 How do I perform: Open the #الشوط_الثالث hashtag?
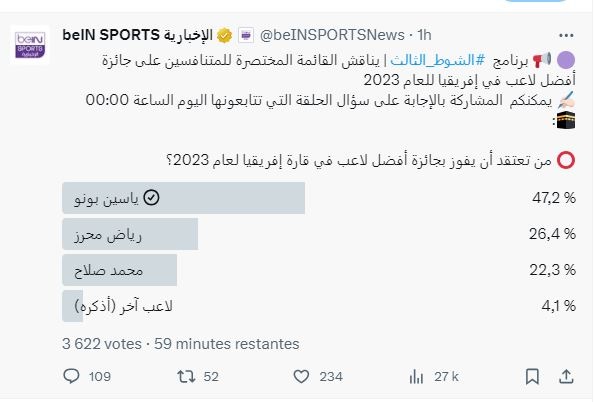click(x=438, y=60)
